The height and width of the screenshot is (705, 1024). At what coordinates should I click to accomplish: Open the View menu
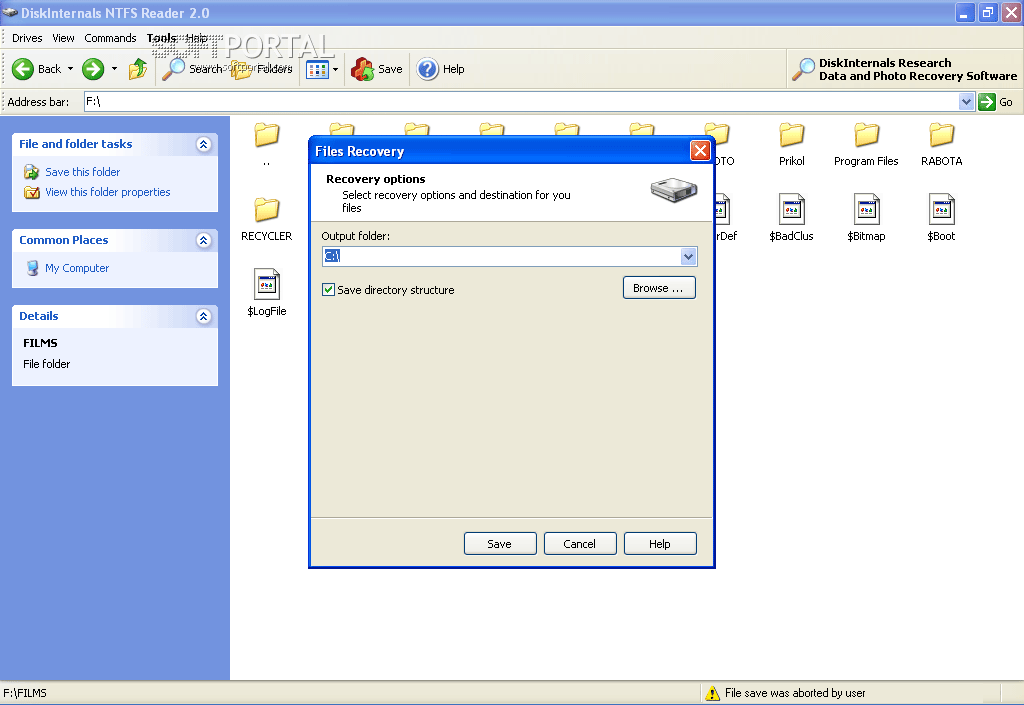63,38
